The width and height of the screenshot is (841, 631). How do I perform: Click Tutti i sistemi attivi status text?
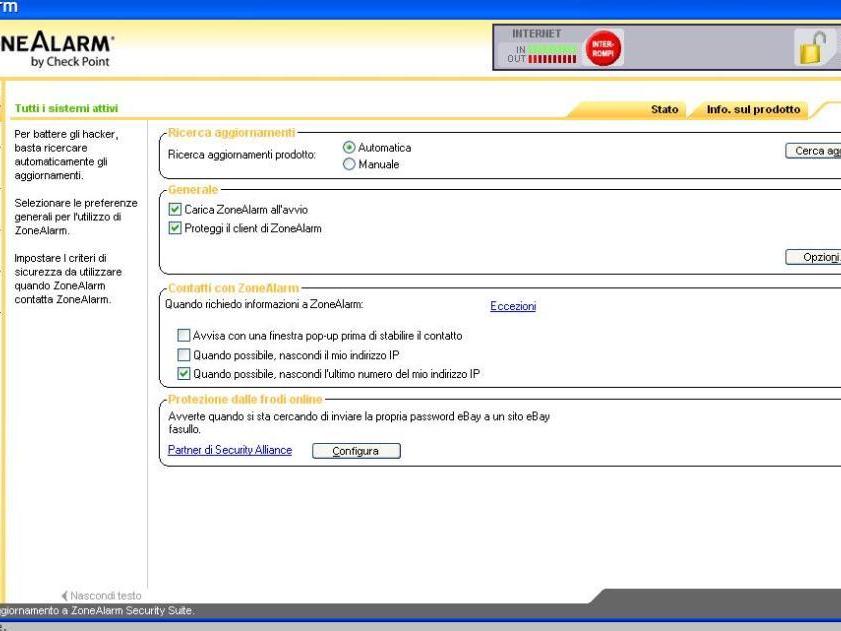[x=66, y=108]
